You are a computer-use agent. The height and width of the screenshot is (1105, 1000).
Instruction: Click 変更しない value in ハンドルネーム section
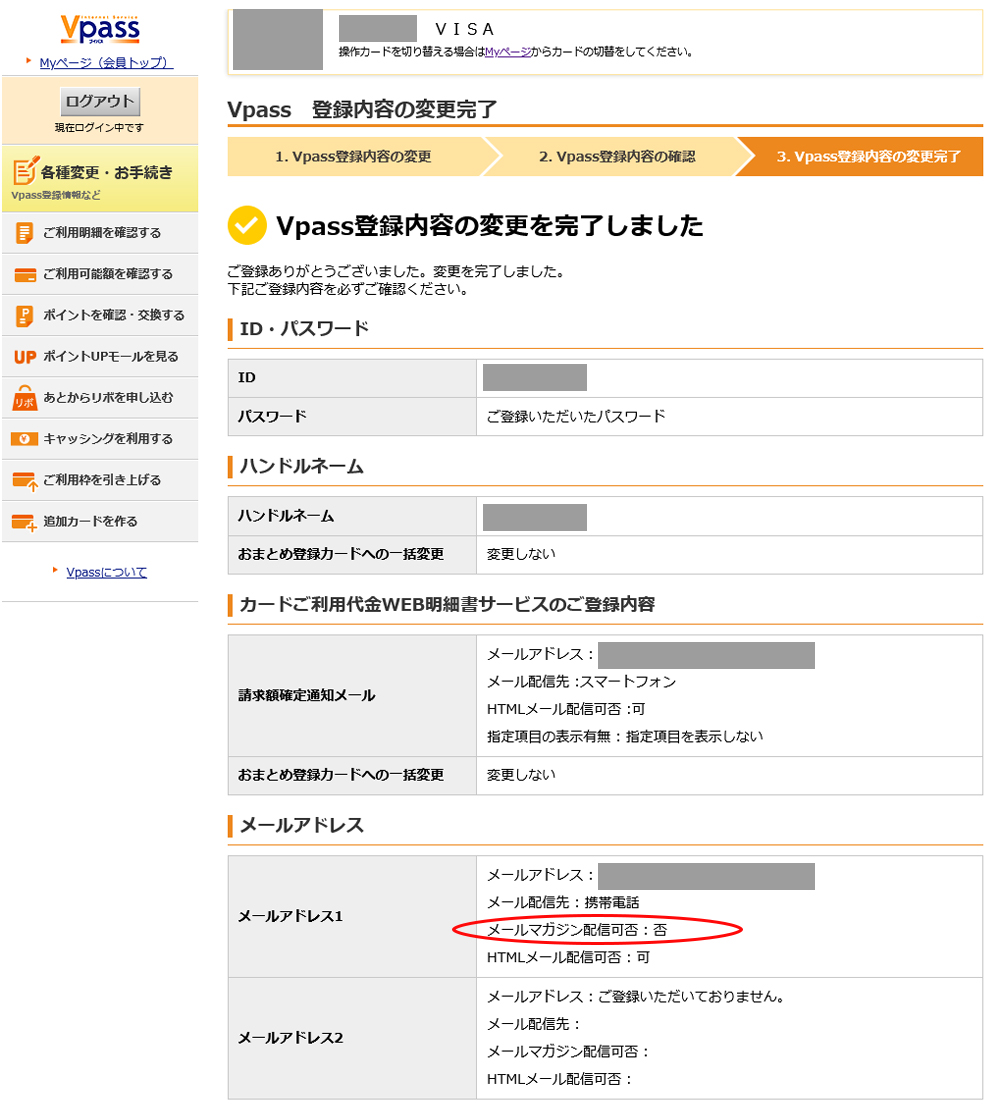pos(521,555)
